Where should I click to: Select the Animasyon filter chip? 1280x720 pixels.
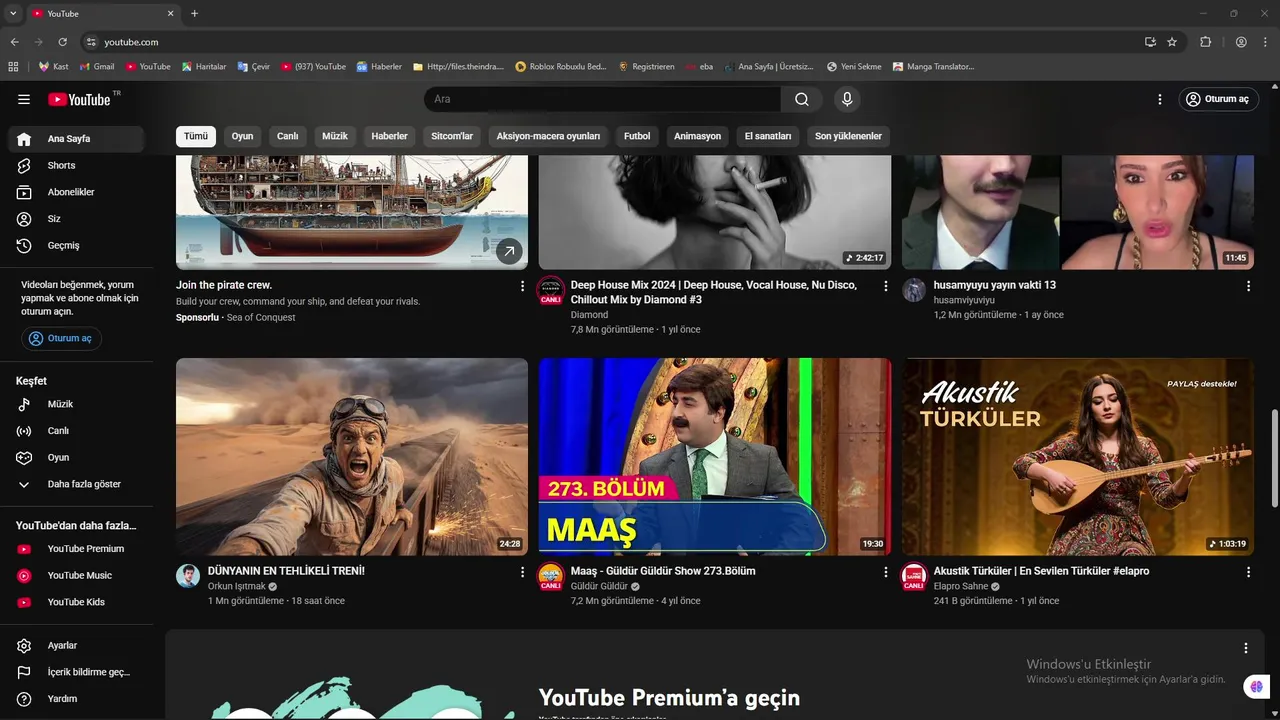[x=697, y=136]
